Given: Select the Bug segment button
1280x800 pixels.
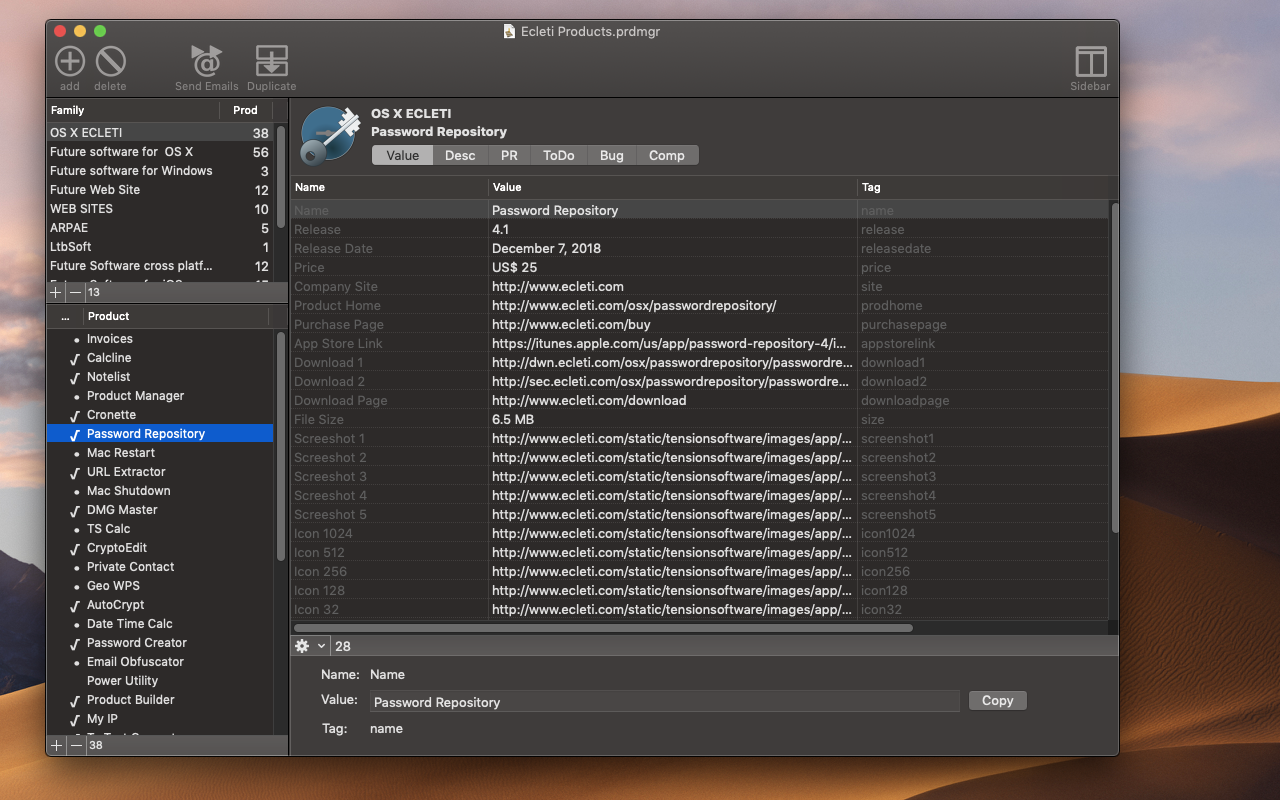Looking at the screenshot, I should [x=611, y=155].
